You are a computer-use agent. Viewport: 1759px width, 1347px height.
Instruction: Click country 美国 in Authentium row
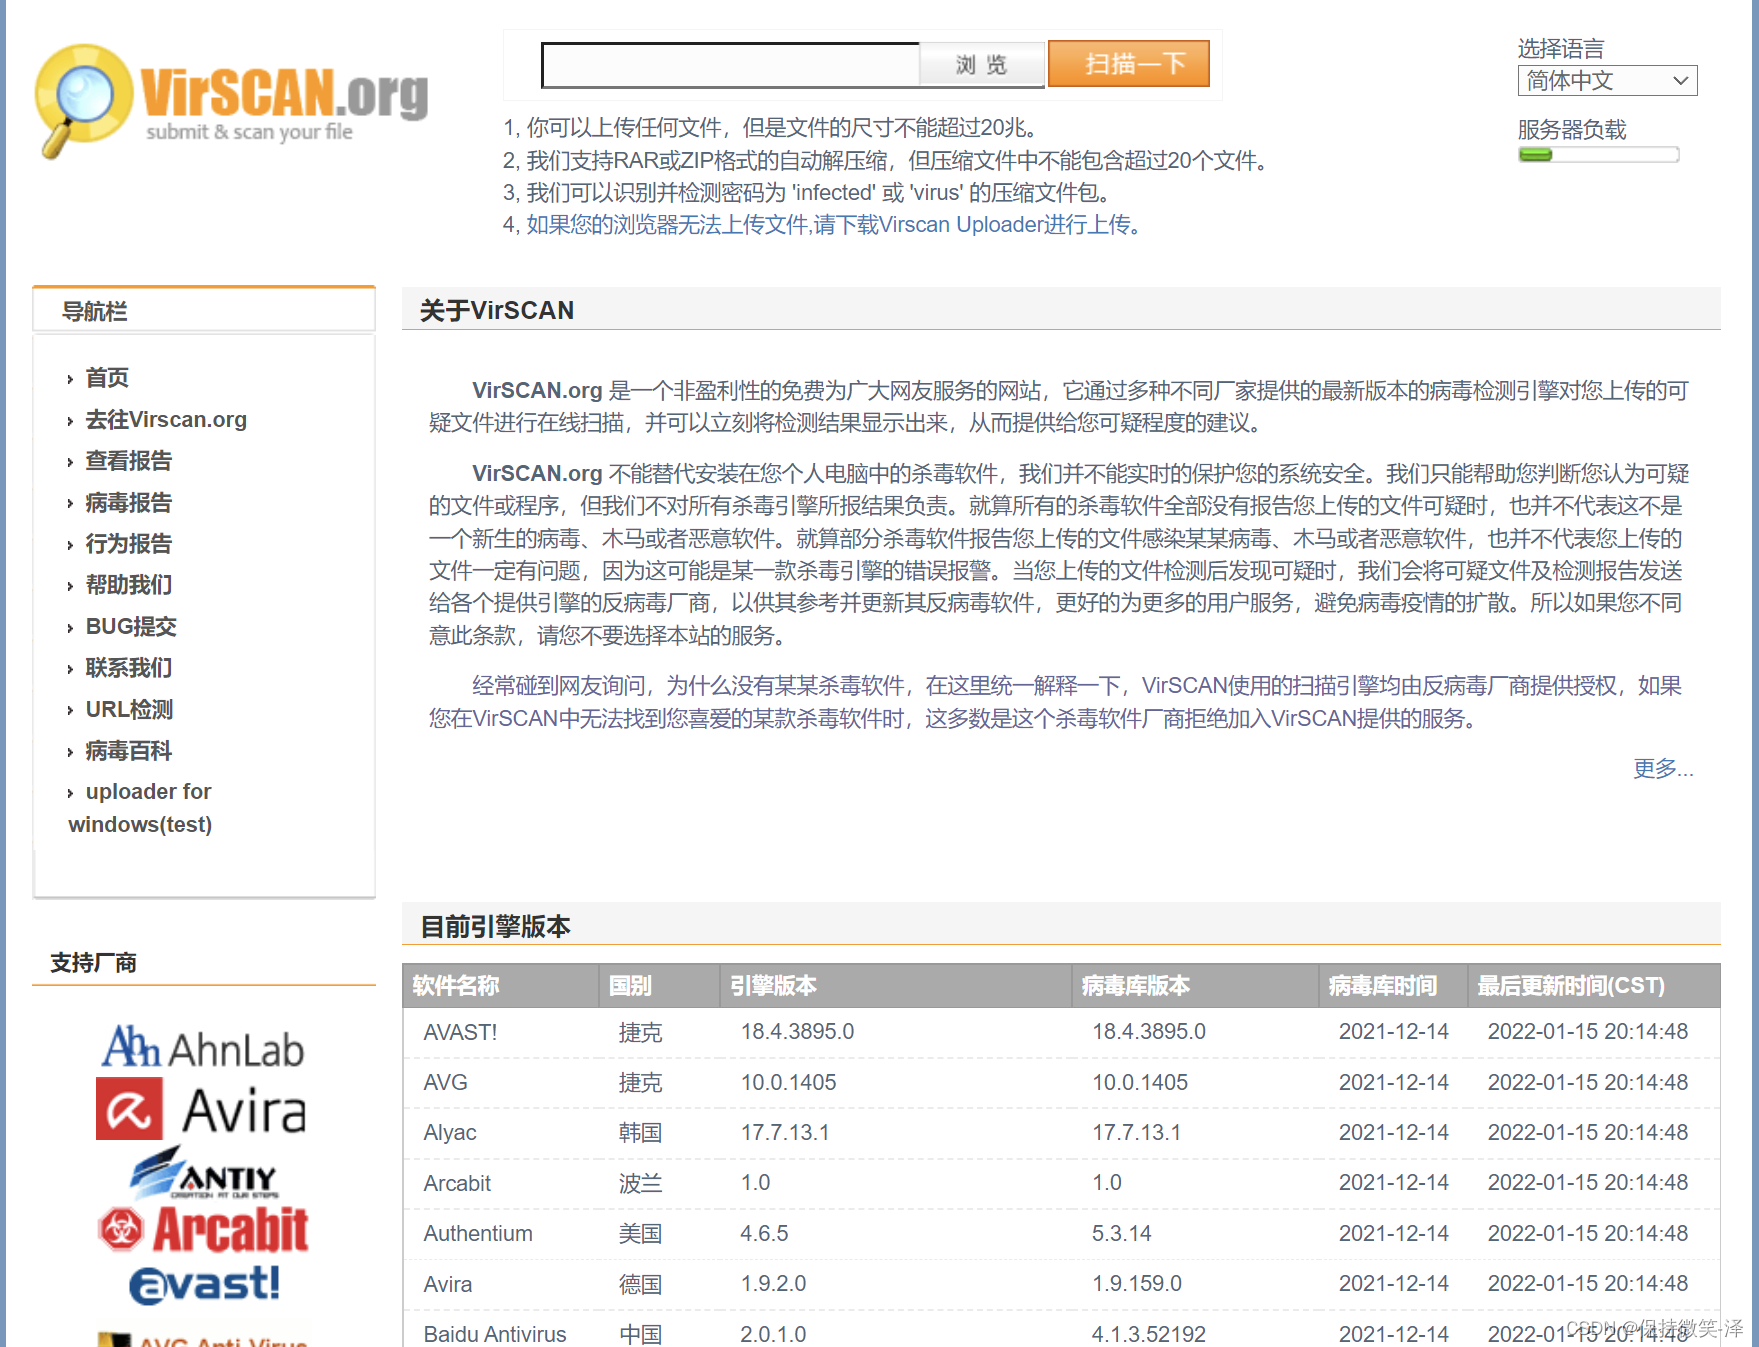tap(640, 1234)
